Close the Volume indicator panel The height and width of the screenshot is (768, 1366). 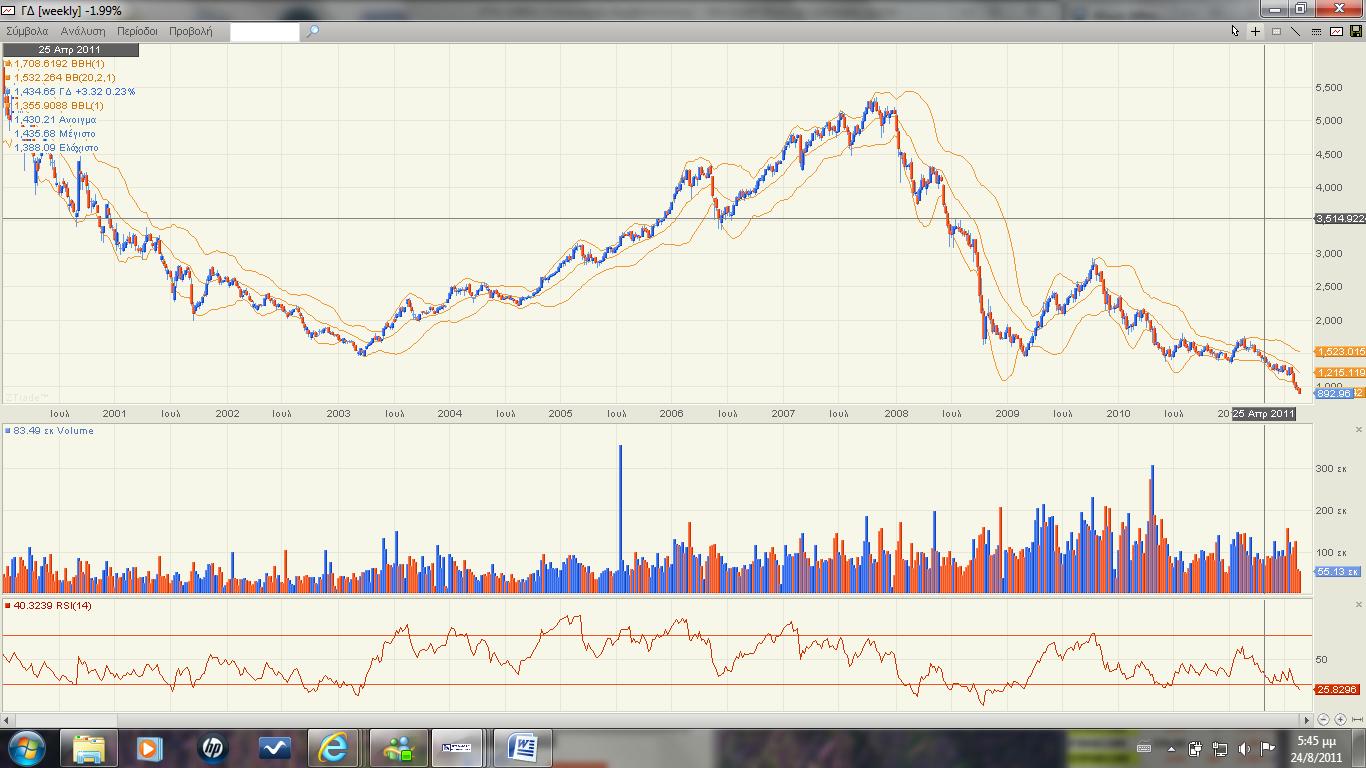1358,430
